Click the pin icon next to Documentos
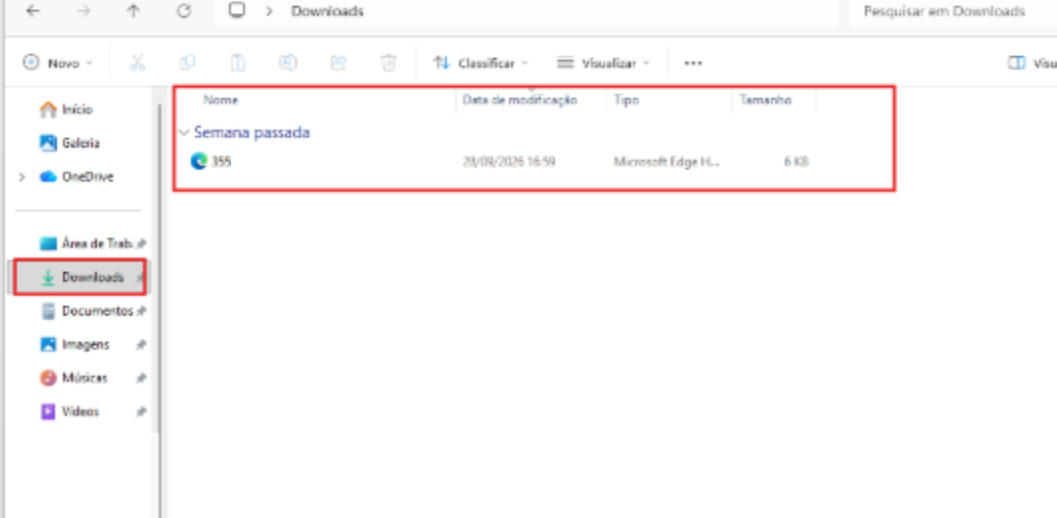Image resolution: width=1057 pixels, height=518 pixels. point(141,311)
